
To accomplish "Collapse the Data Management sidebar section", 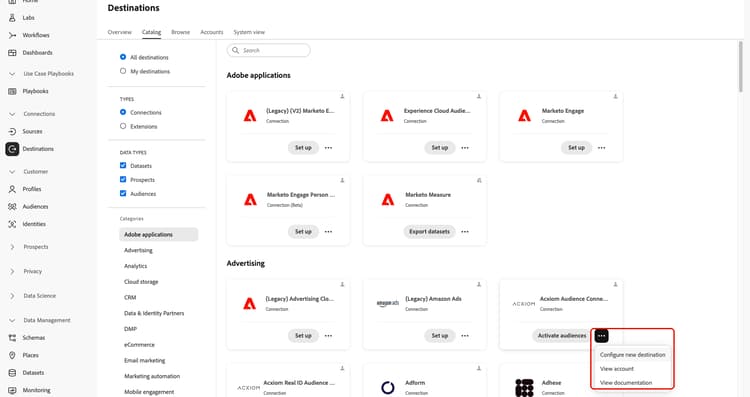I will click(x=12, y=320).
